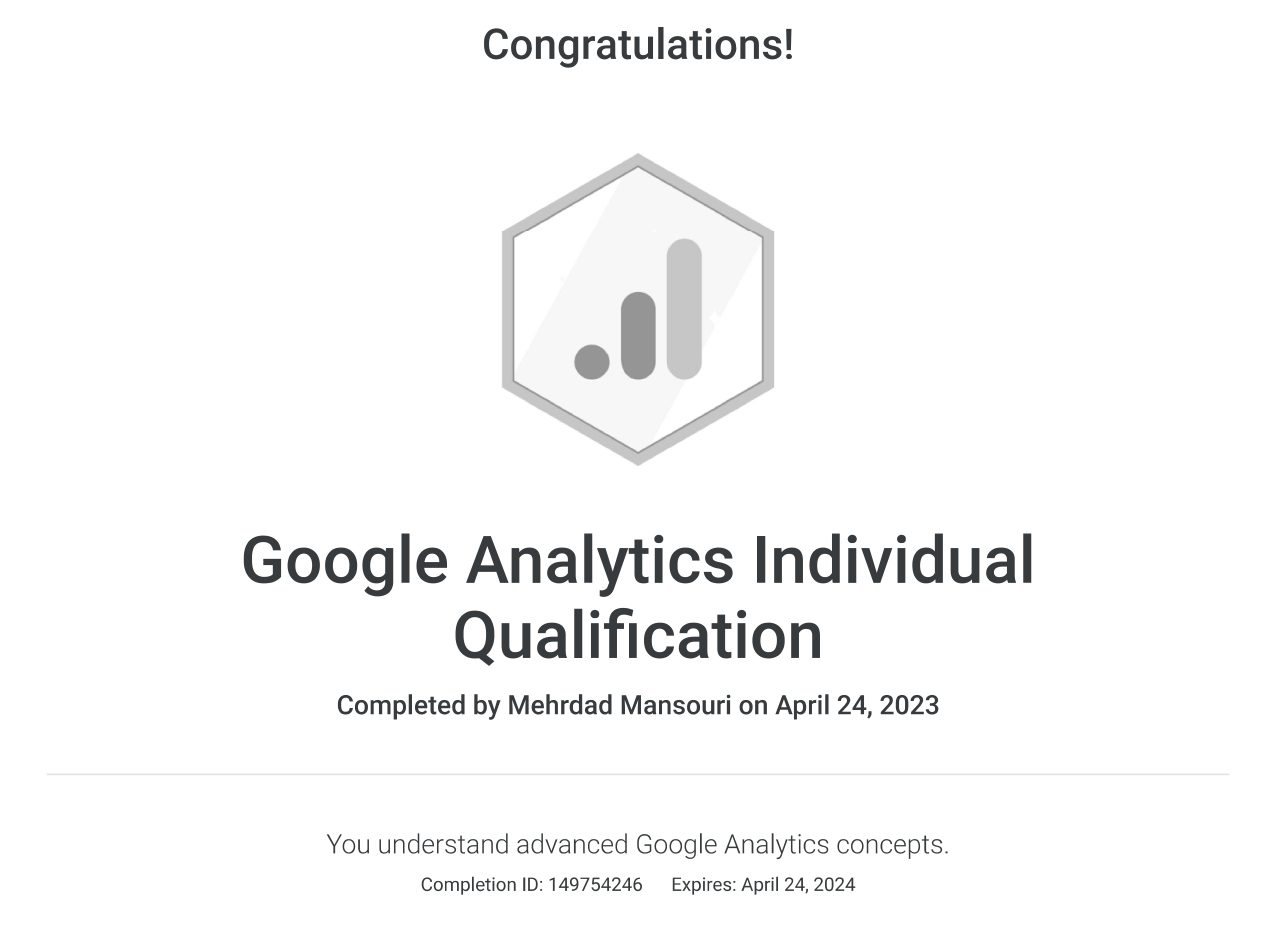Click the "Completion ID:" label
Viewport: 1274px width, 940px height.
pyautogui.click(x=481, y=885)
